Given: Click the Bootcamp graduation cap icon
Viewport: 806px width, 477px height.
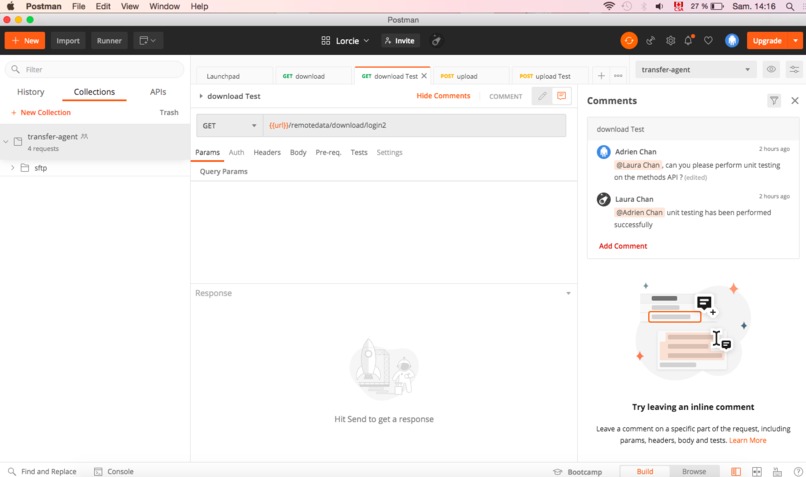Looking at the screenshot, I should [558, 472].
